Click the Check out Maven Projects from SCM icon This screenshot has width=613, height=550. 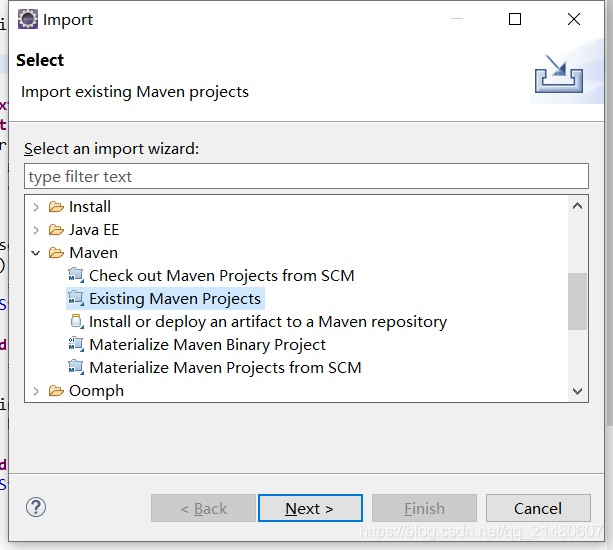(76, 276)
